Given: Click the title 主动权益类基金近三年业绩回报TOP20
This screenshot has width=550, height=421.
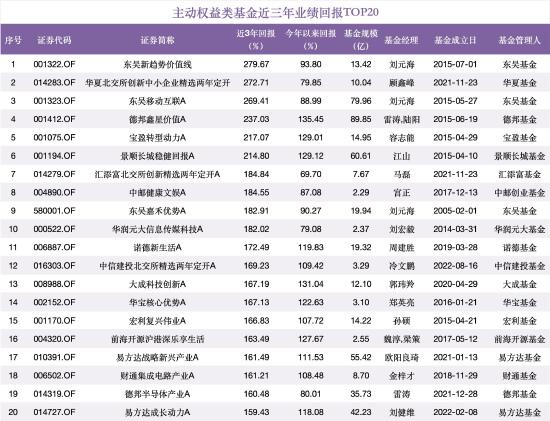Looking at the screenshot, I should coord(275,12).
